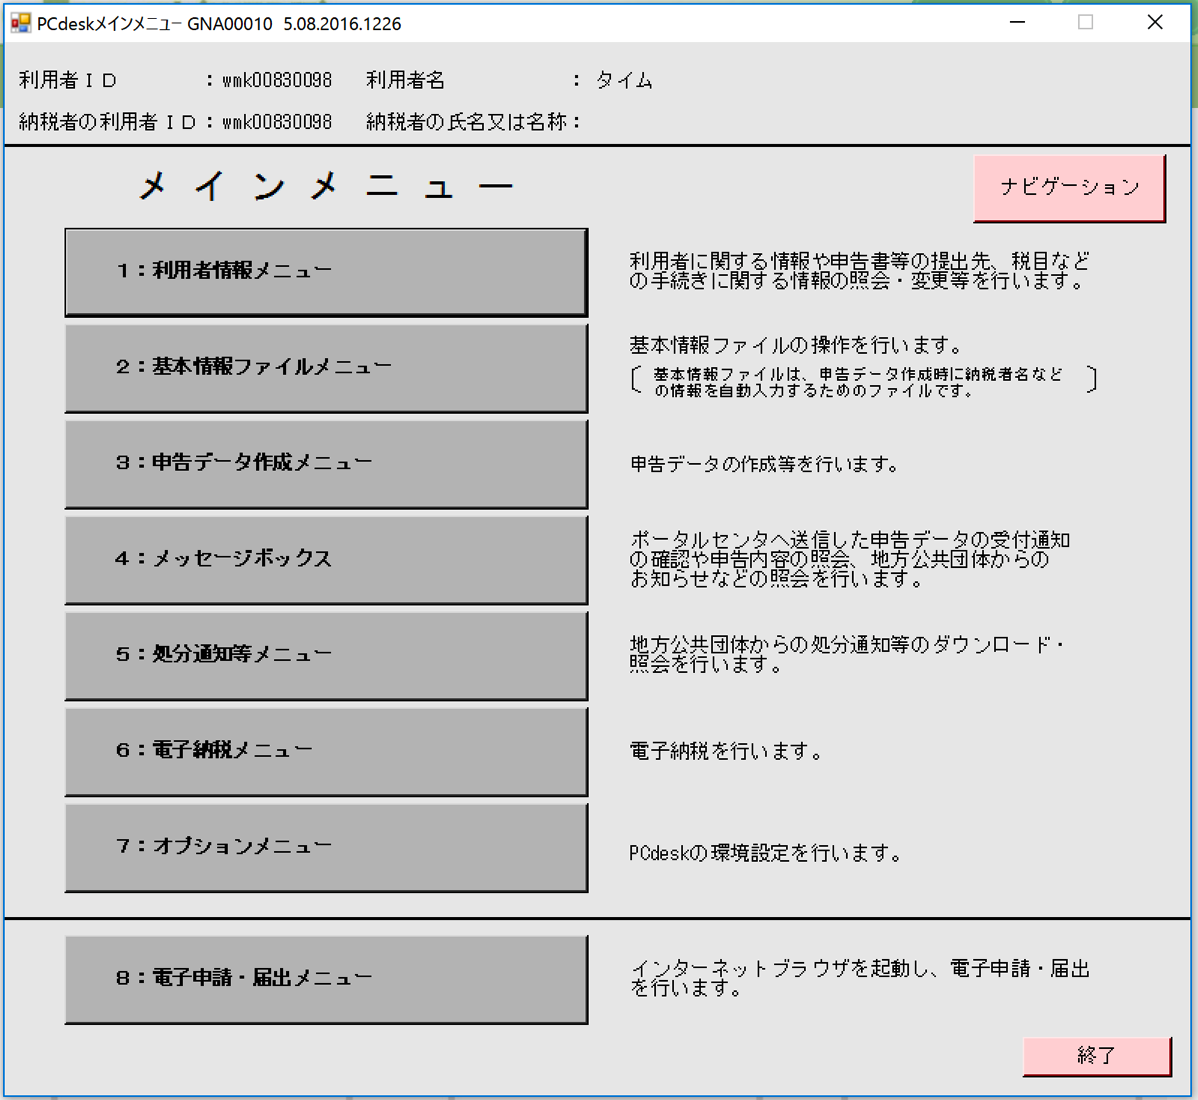The image size is (1198, 1100).
Task: Click the メインメニュー heading
Action: (x=326, y=187)
